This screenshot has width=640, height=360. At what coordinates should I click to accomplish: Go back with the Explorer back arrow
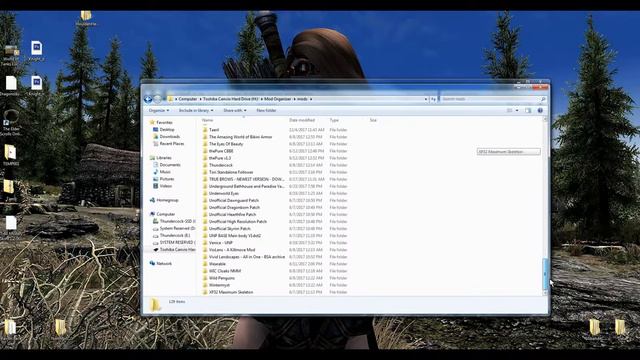point(148,99)
